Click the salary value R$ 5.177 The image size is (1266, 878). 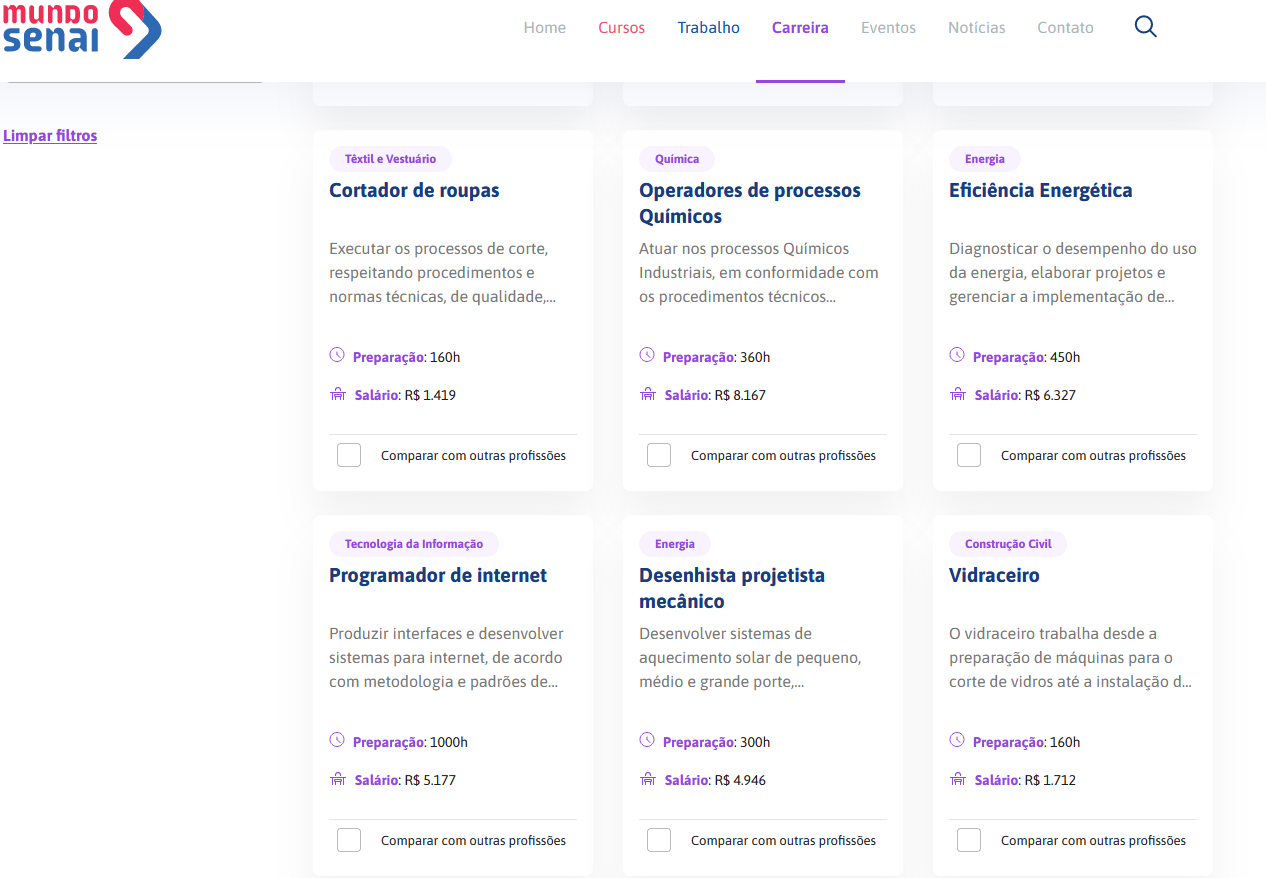pyautogui.click(x=430, y=780)
